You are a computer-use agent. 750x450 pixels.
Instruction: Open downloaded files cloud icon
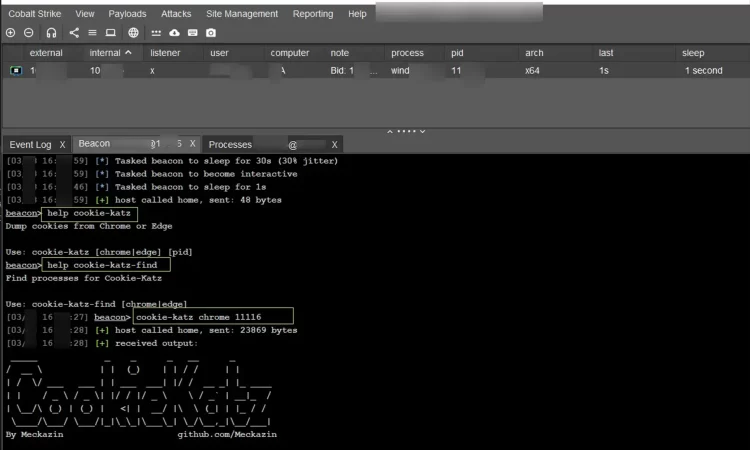[x=175, y=33]
